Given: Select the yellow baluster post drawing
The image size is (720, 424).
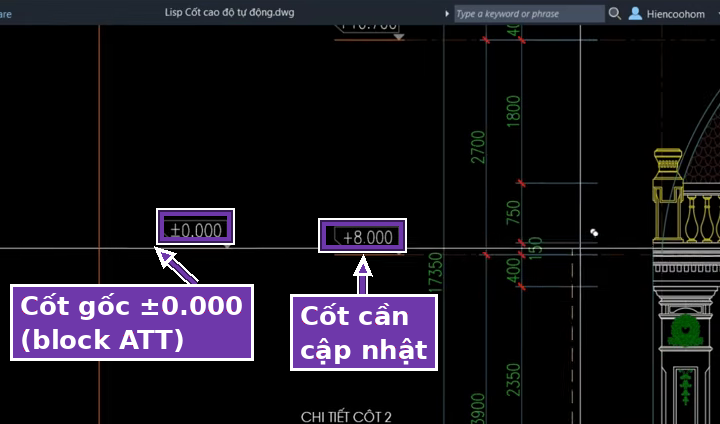Looking at the screenshot, I should point(668,195).
